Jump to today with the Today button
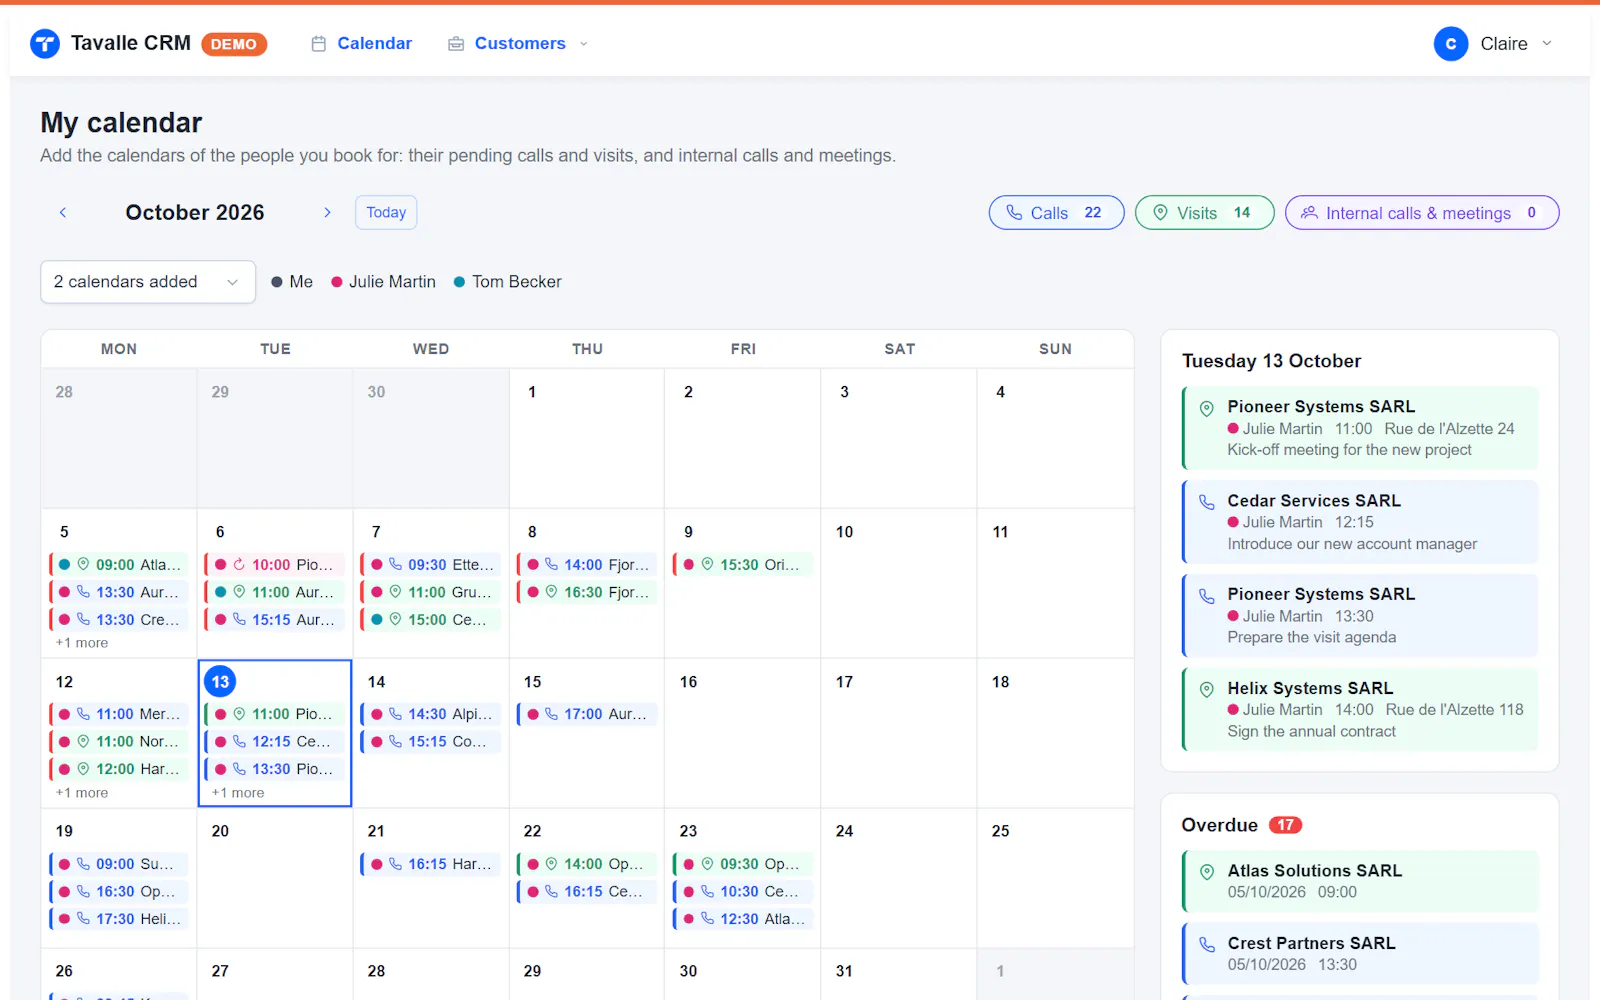This screenshot has height=1000, width=1600. [x=386, y=213]
